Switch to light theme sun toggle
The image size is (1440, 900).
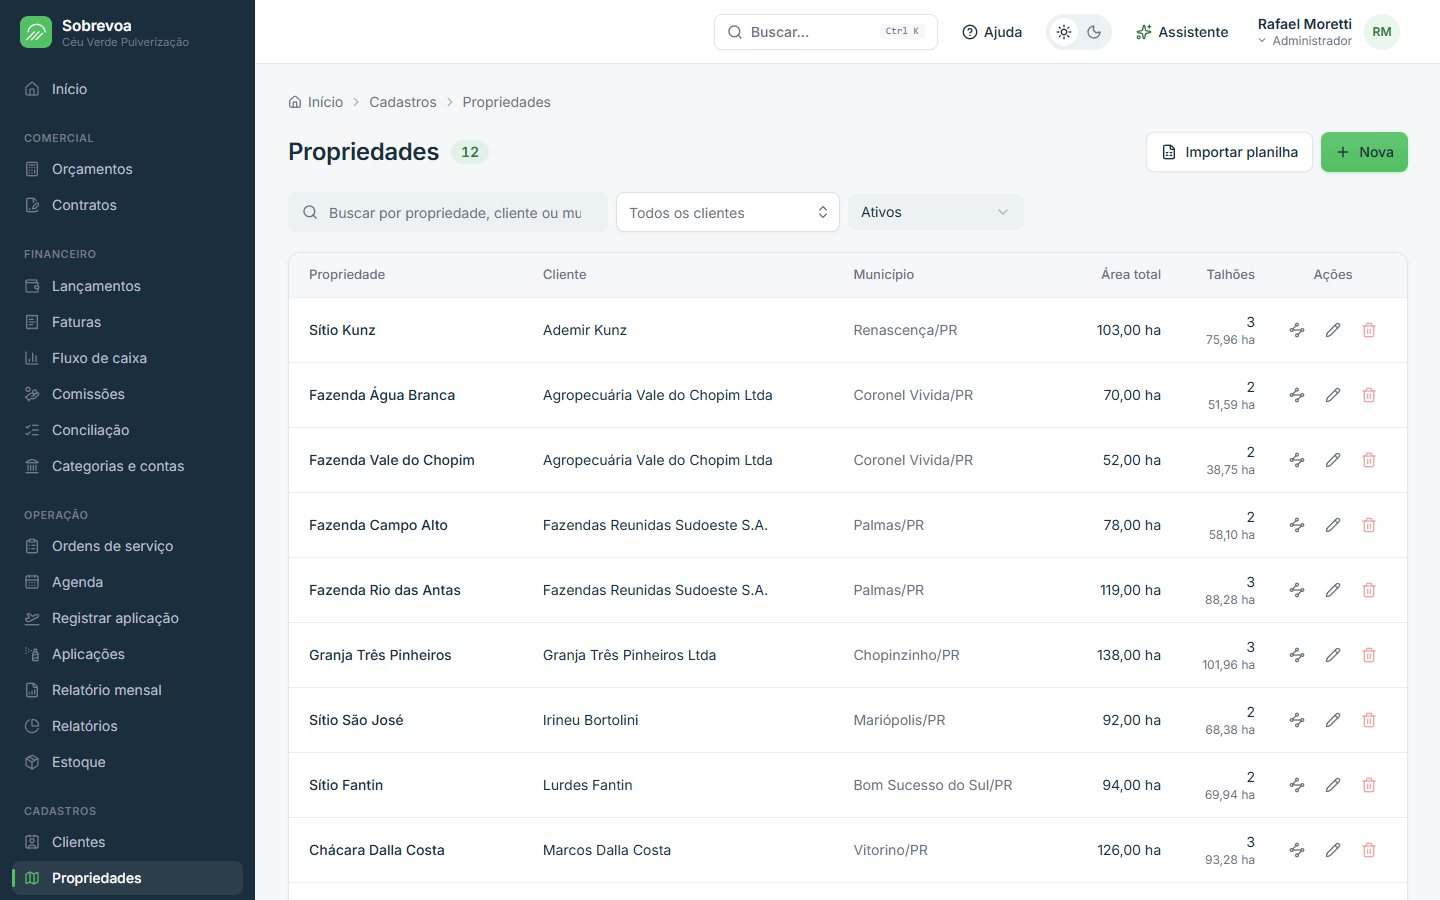coord(1064,32)
